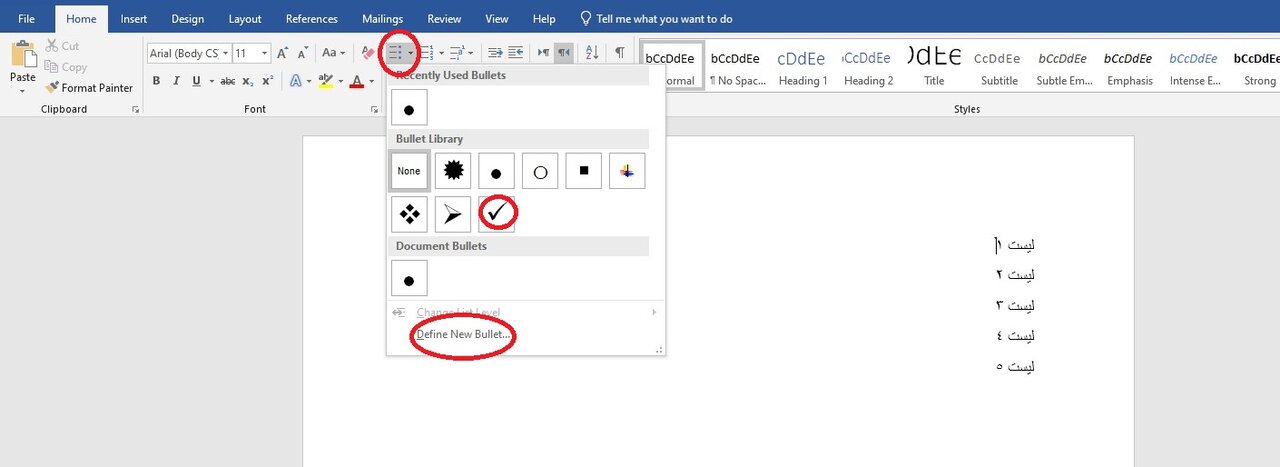Select the checkmark bullet in Bullet Library
The height and width of the screenshot is (467, 1280).
point(497,214)
